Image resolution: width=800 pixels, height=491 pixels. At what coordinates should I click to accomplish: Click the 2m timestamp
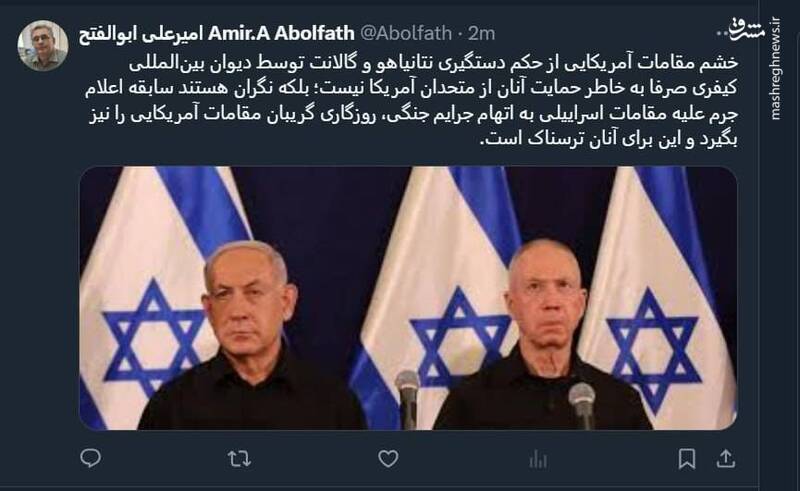481,33
